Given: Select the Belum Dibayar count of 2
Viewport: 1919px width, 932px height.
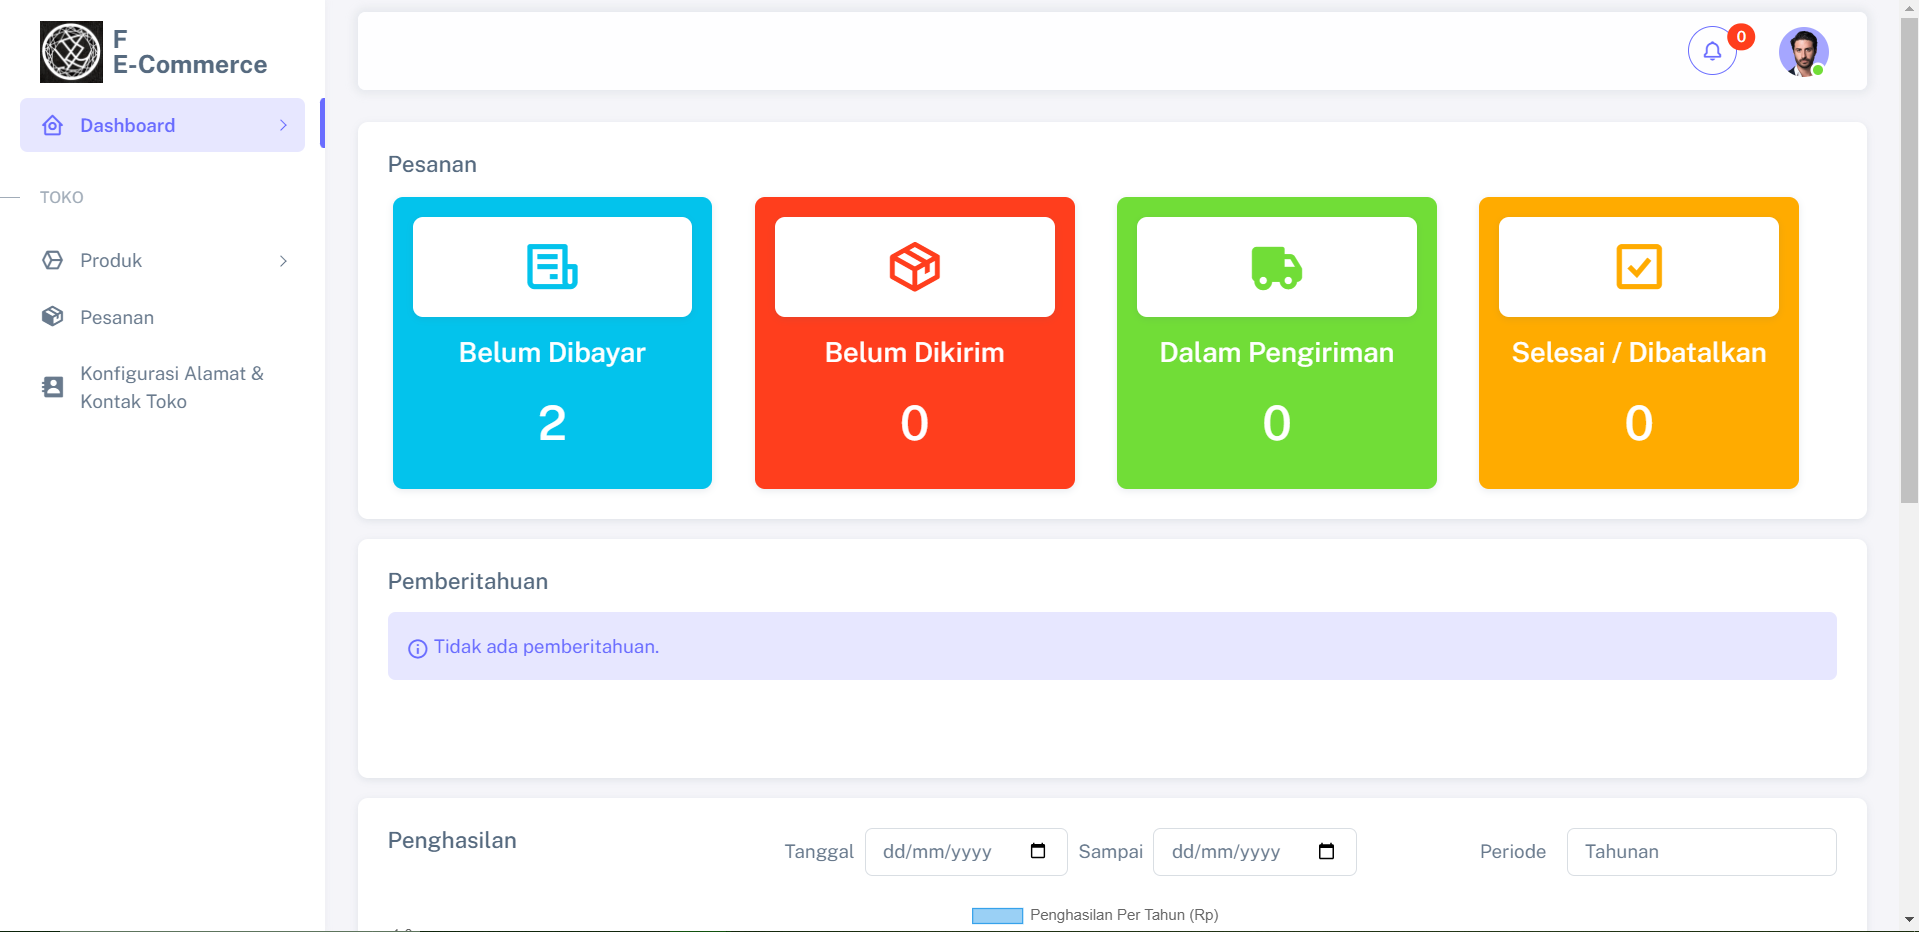Looking at the screenshot, I should (552, 423).
